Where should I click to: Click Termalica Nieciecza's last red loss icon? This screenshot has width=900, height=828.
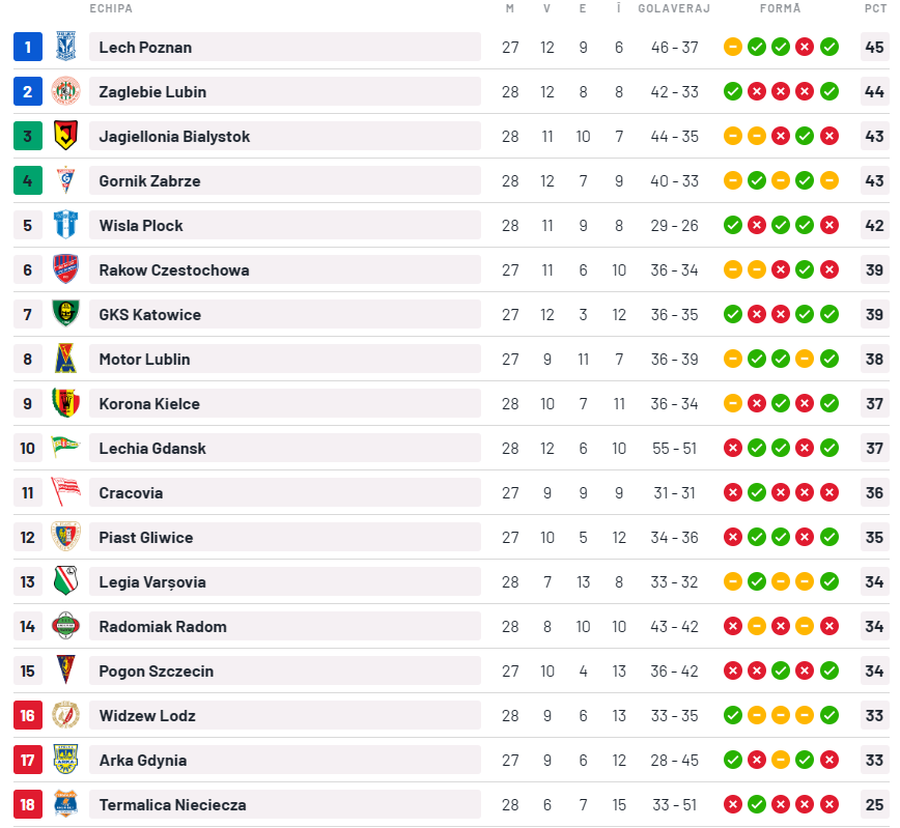click(829, 804)
